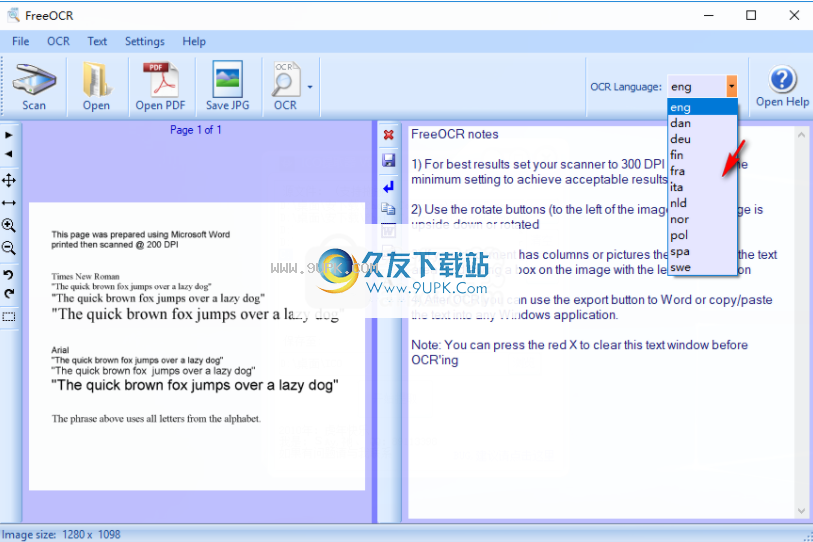This screenshot has height=542, width=813.
Task: Copy text to clipboard icon
Action: point(388,209)
